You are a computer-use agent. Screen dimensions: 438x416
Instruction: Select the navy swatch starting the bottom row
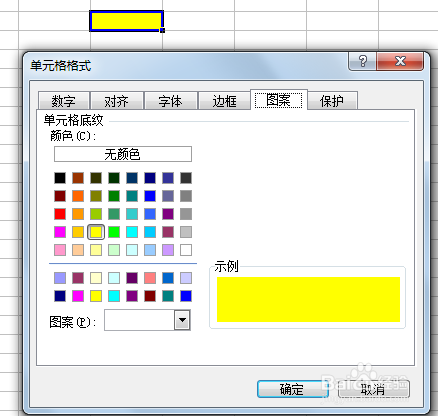coord(60,296)
